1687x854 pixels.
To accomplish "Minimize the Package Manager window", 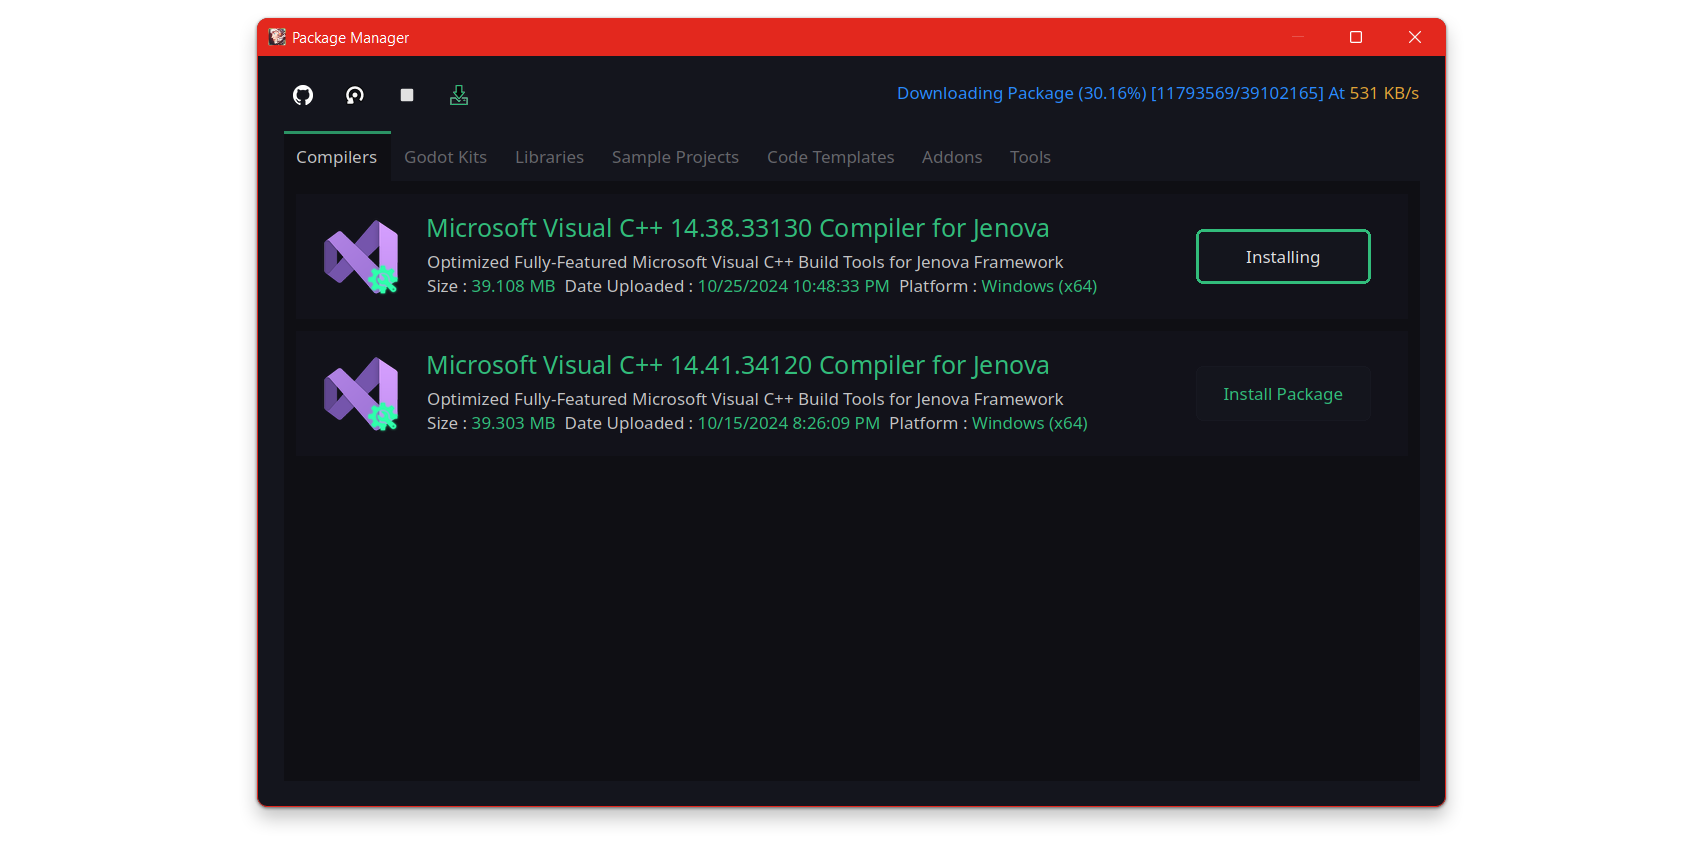I will [1298, 37].
